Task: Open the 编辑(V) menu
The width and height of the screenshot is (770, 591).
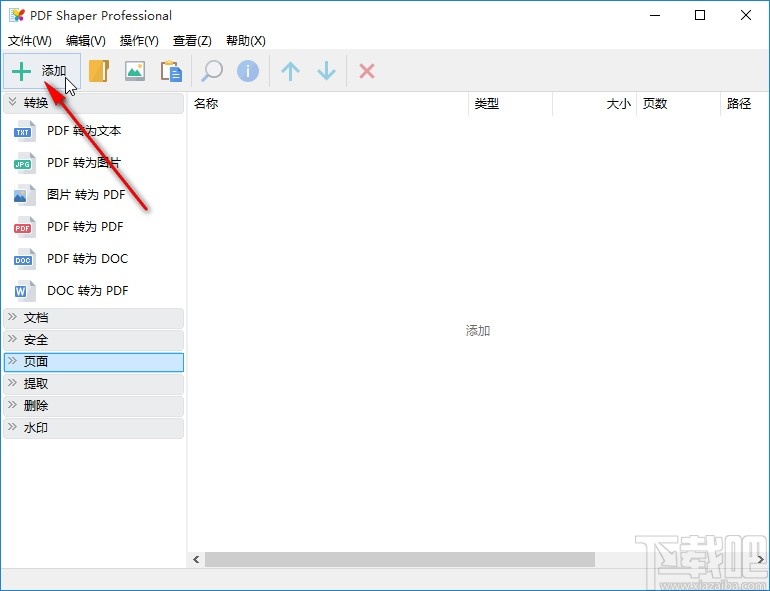Action: pyautogui.click(x=85, y=41)
